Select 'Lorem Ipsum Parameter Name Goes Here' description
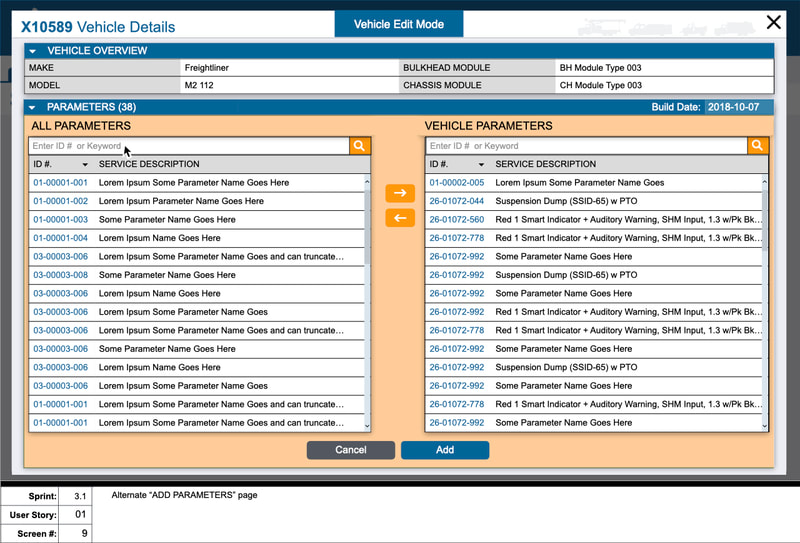This screenshot has width=800, height=543. (x=181, y=201)
